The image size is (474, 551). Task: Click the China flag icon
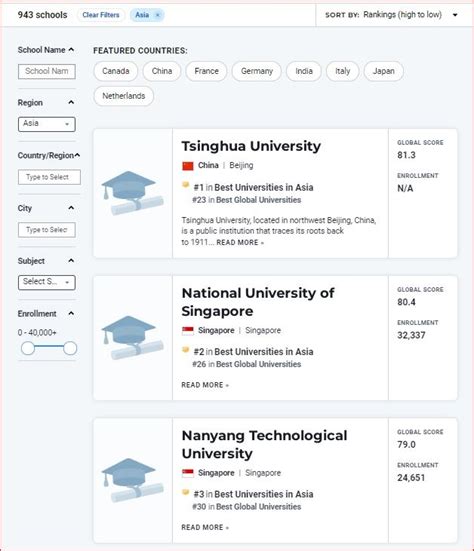point(188,166)
